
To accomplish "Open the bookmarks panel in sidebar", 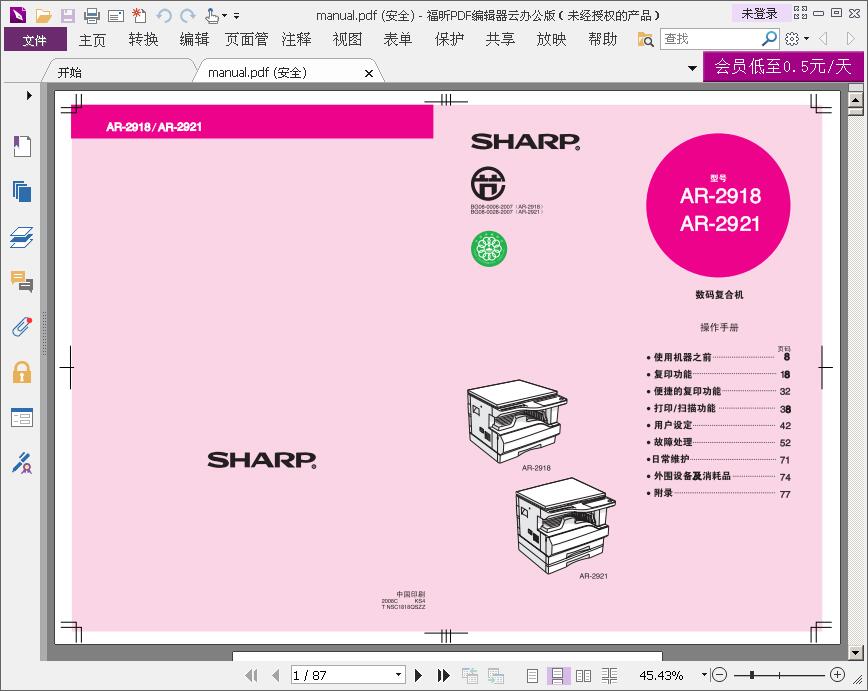I will click(x=22, y=146).
